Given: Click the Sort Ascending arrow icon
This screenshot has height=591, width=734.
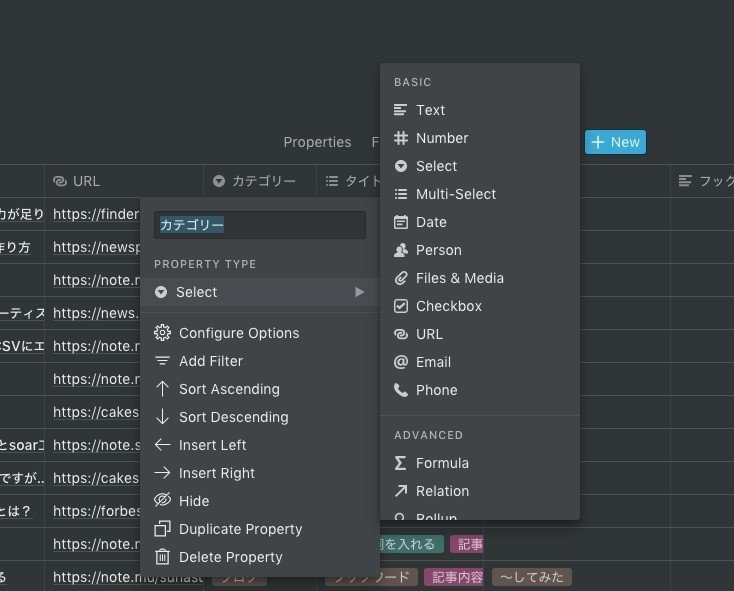Looking at the screenshot, I should pos(162,389).
